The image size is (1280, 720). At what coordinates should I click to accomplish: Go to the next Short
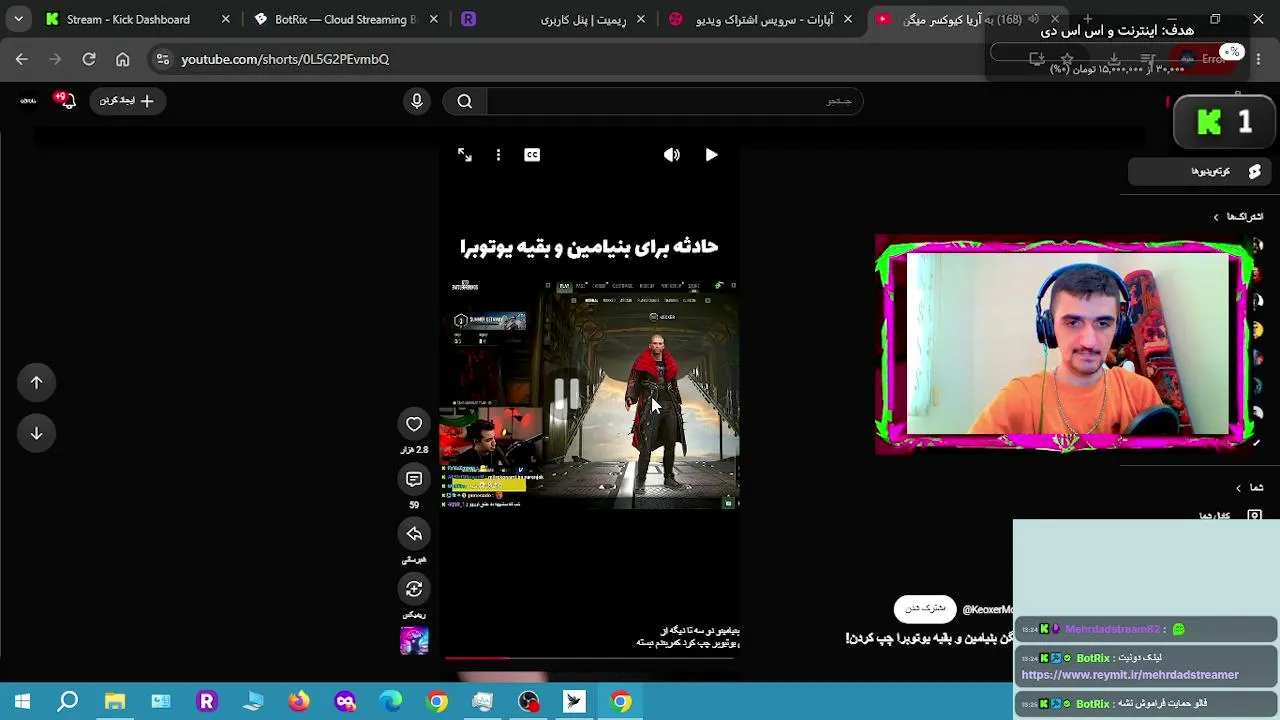click(x=36, y=433)
